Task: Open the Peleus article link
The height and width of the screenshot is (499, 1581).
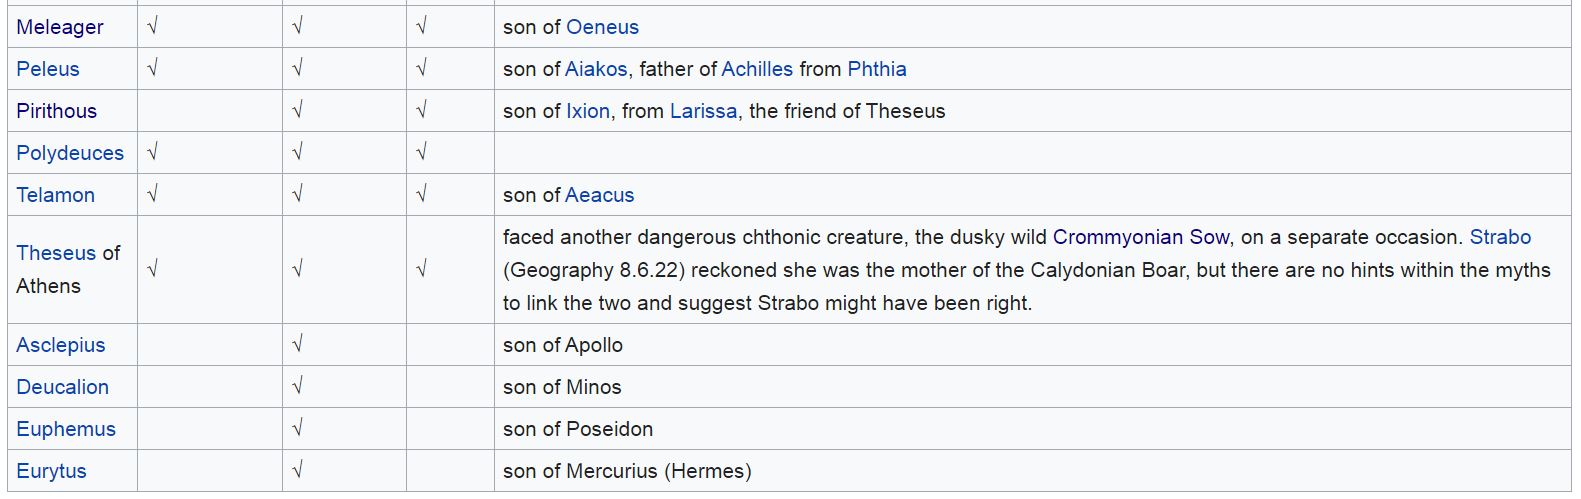Action: coord(48,69)
